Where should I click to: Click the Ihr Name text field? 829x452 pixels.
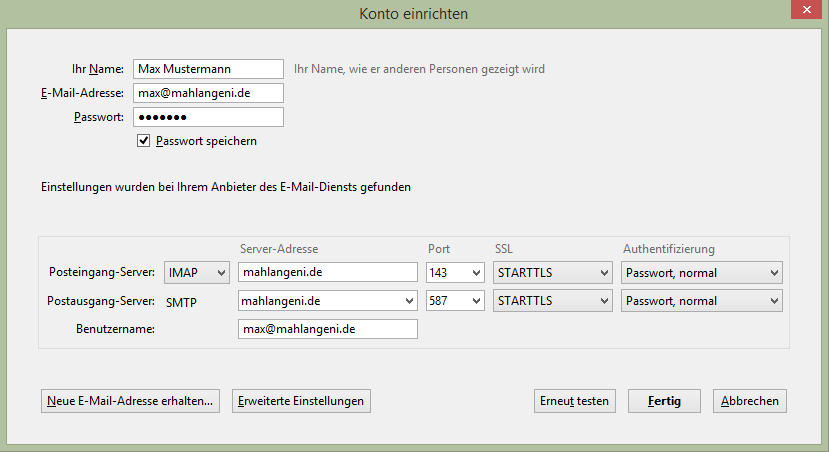208,69
